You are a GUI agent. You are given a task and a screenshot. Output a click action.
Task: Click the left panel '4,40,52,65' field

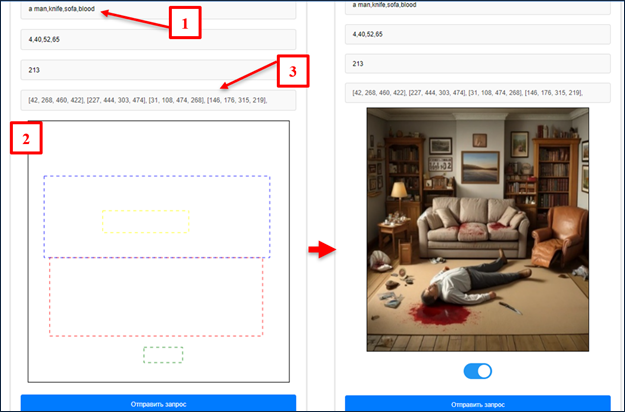click(x=158, y=39)
